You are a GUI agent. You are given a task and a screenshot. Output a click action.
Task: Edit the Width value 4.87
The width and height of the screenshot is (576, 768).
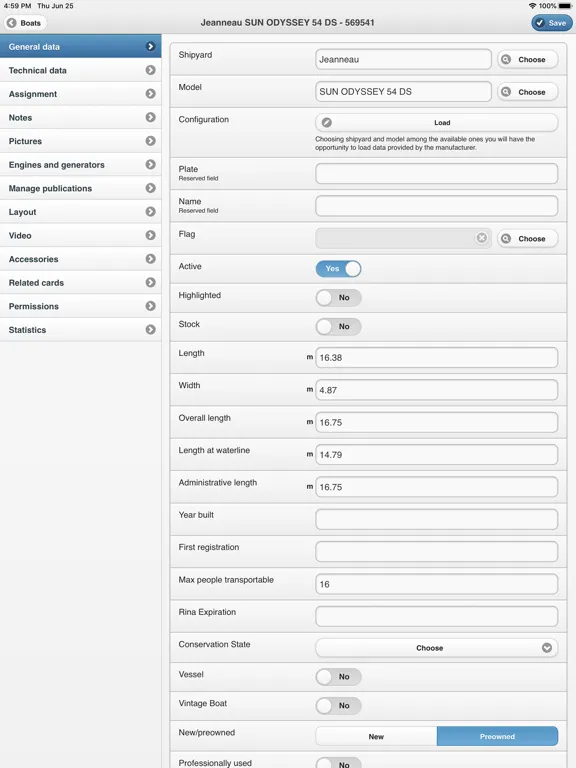pyautogui.click(x=436, y=390)
